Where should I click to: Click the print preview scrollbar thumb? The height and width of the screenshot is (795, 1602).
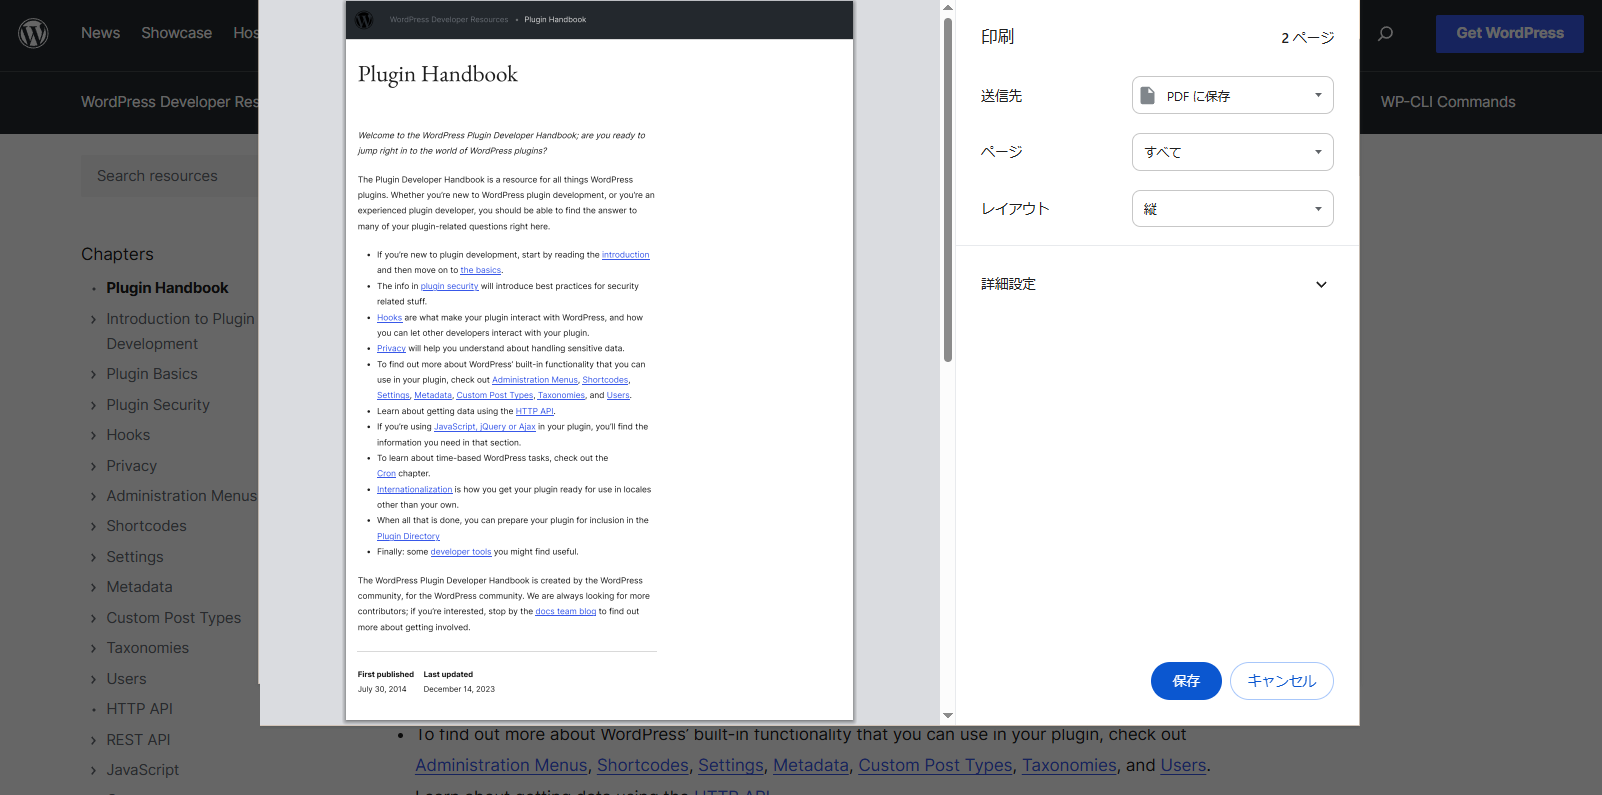[948, 190]
